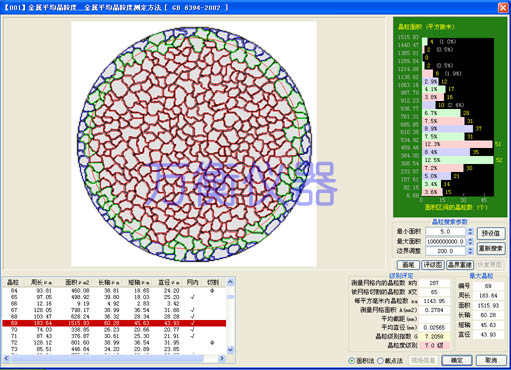Click the table's horizontal scroll-right arrow

click(x=222, y=358)
